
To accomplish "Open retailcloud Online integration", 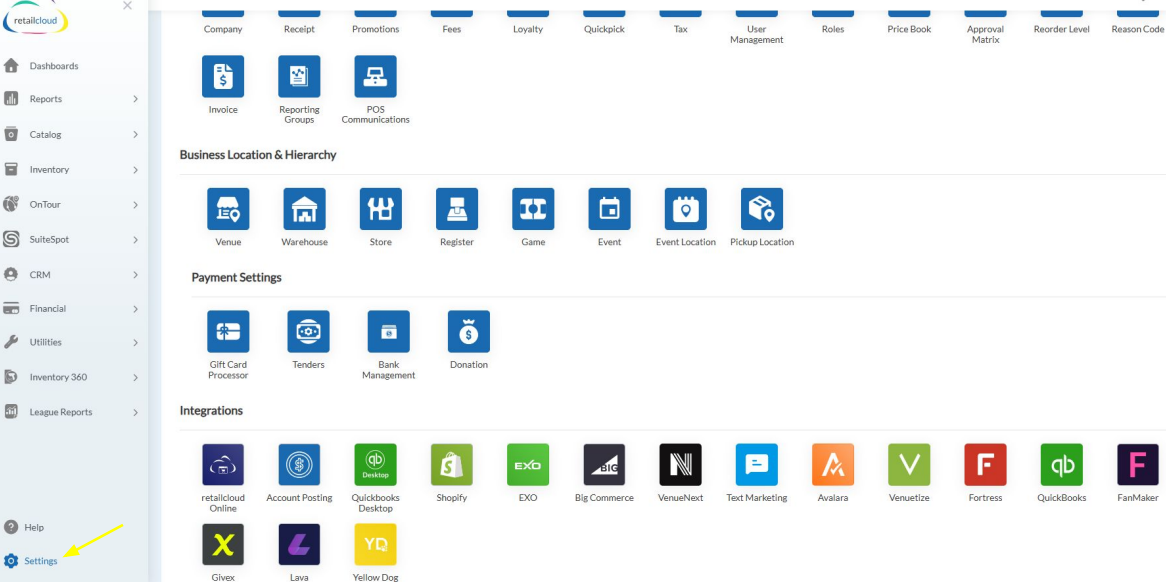I will pyautogui.click(x=223, y=465).
